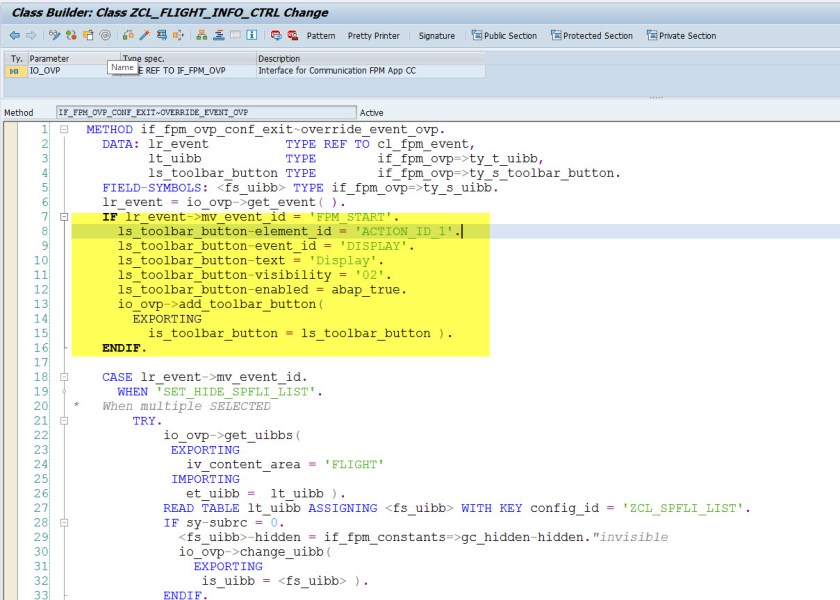Click the spiral where-used icon
Screen dimensions: 840x600
tap(105, 35)
